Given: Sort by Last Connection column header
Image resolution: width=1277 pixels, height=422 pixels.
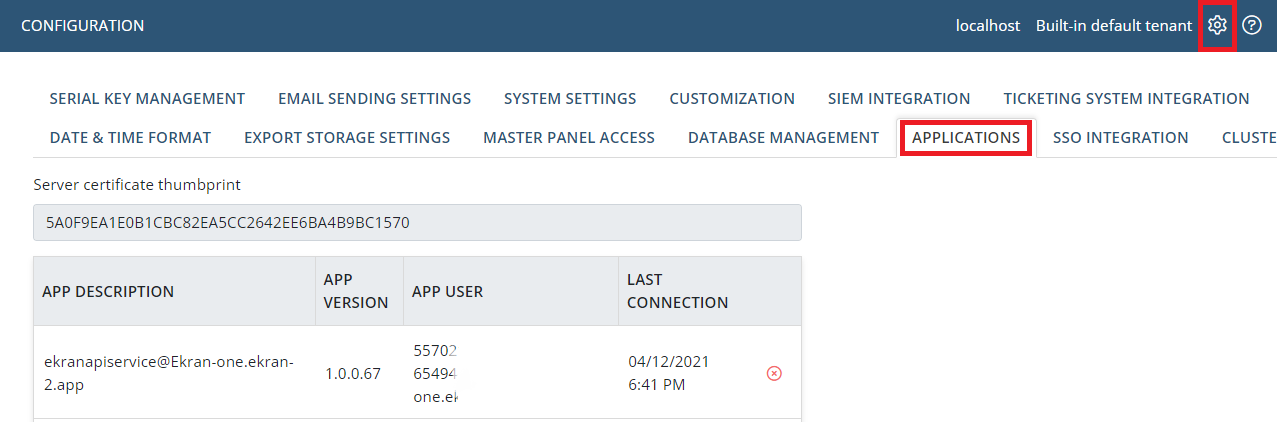Looking at the screenshot, I should (677, 291).
